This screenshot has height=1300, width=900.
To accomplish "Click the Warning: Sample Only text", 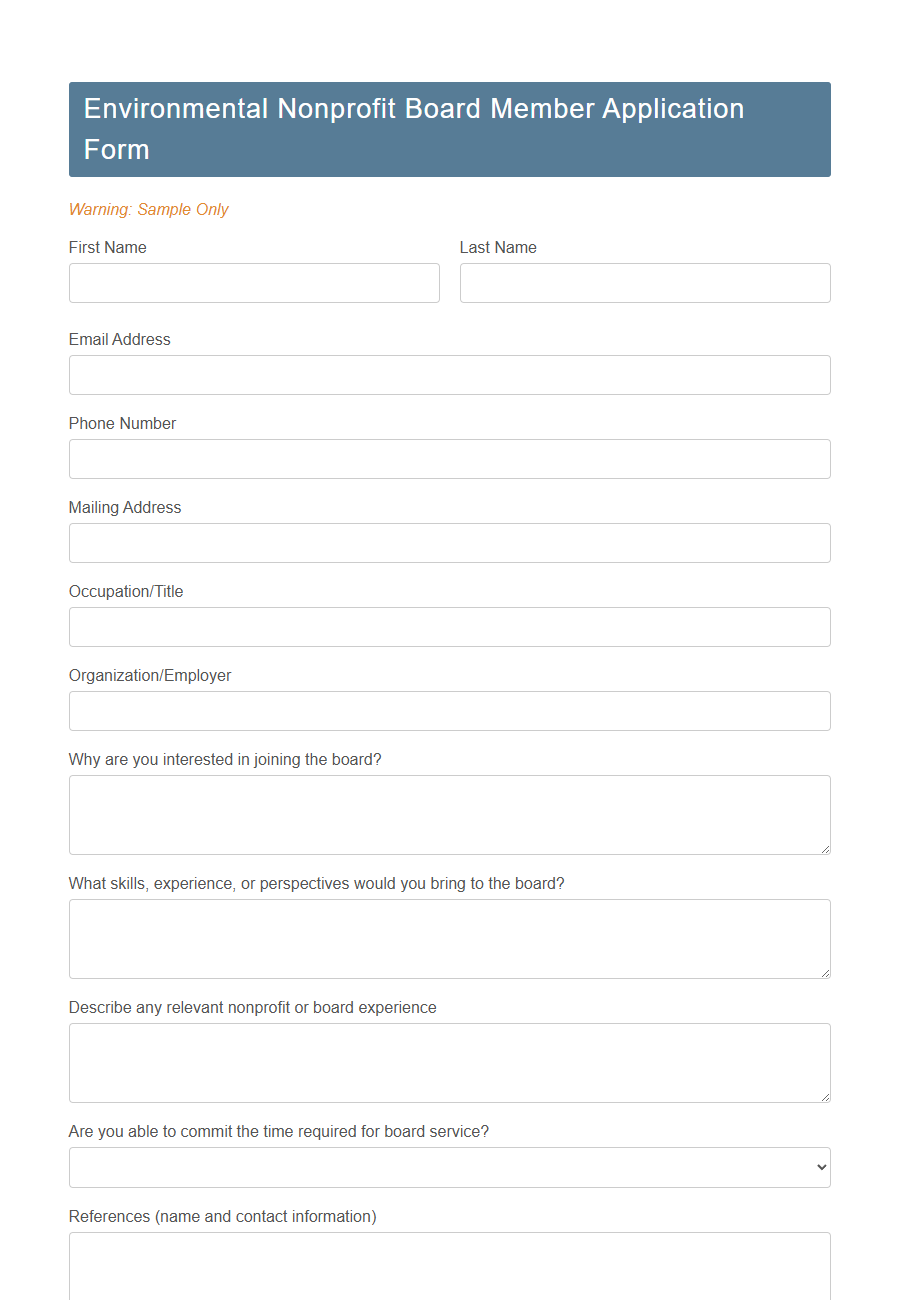I will tap(148, 209).
